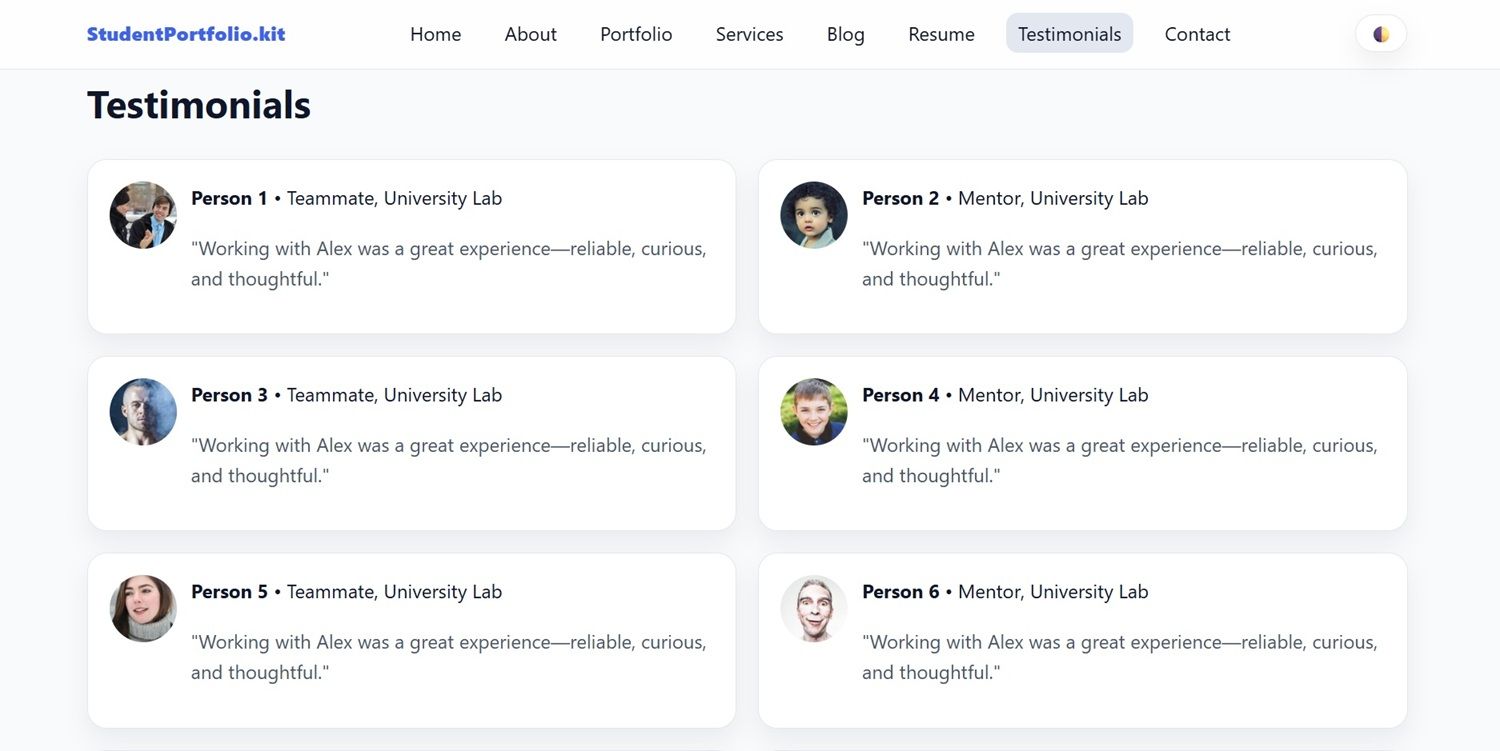
Task: Open the Home page
Action: (435, 34)
